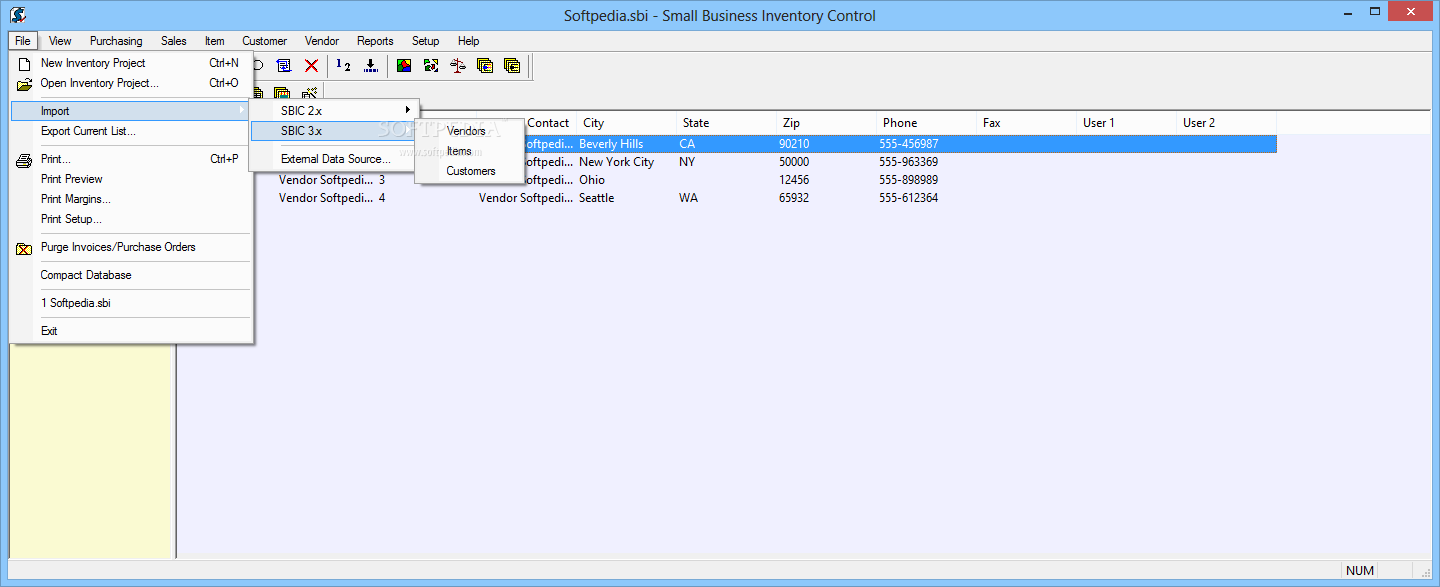Viewport: 1440px width, 587px height.
Task: Open the Purchasing menu
Action: (116, 41)
